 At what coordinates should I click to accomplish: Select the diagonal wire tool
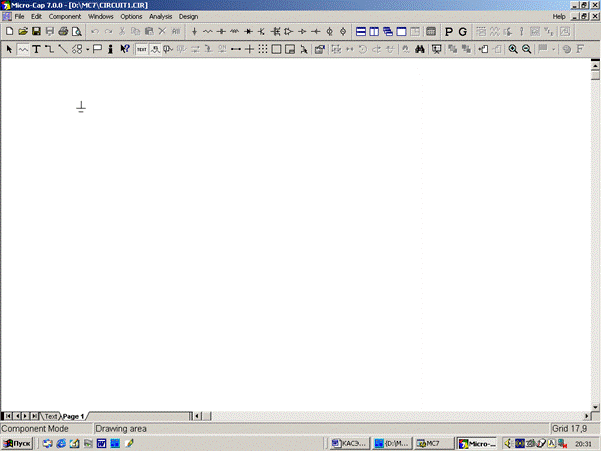(63, 49)
